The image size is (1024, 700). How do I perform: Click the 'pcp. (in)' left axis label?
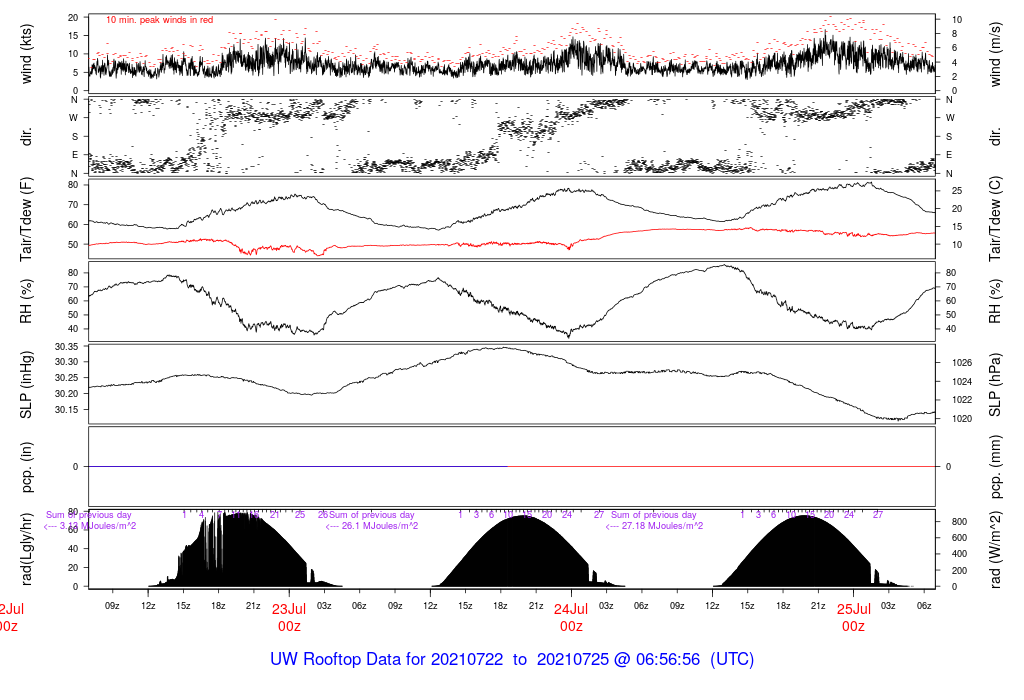click(x=28, y=466)
